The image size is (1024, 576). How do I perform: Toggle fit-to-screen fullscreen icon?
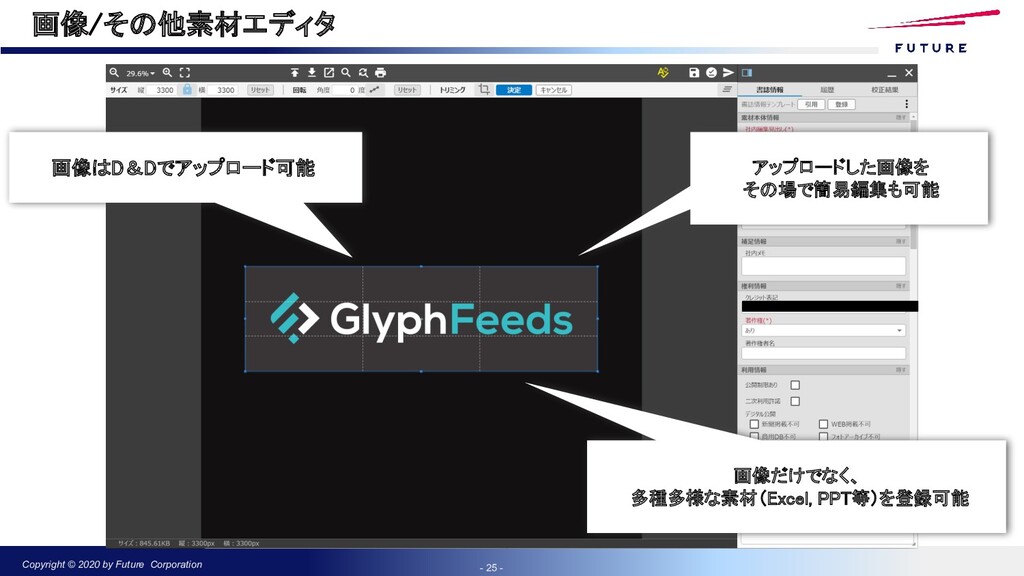185,72
